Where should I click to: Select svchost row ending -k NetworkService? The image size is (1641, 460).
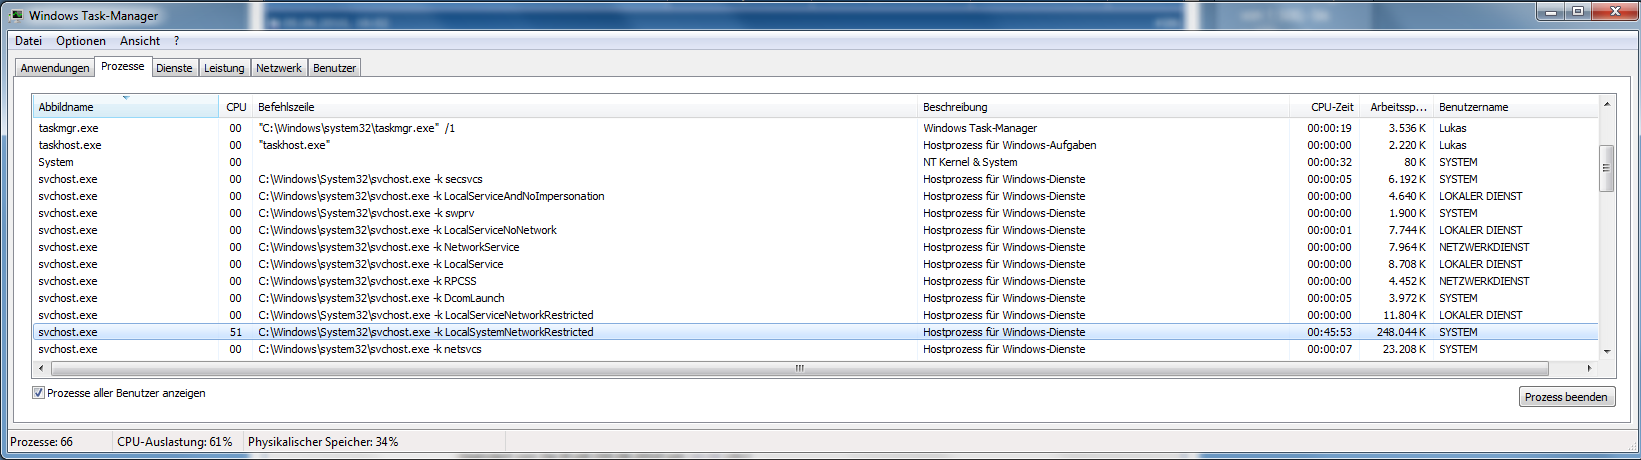(815, 247)
